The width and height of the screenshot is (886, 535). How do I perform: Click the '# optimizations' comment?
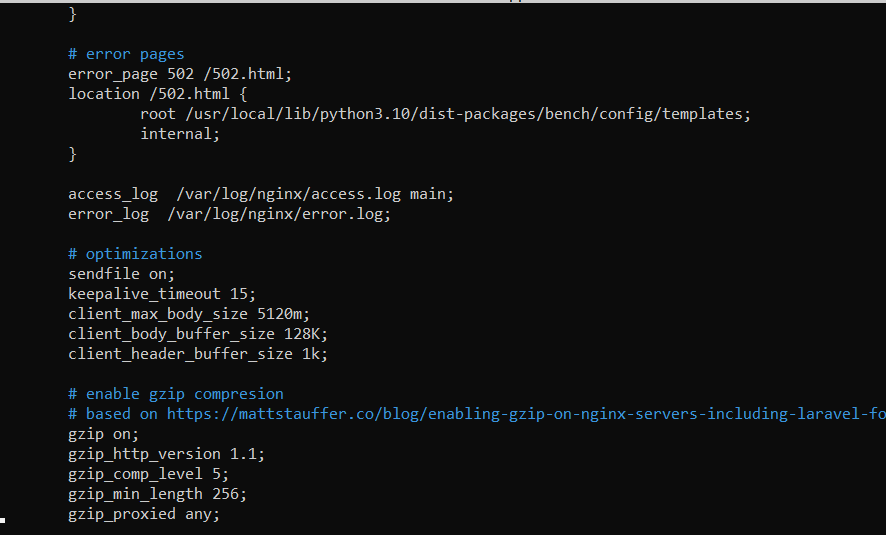point(135,254)
